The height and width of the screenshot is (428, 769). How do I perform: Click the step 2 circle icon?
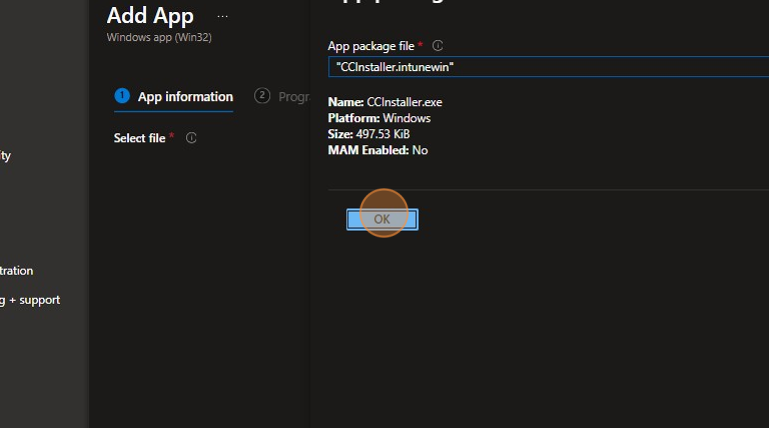tap(263, 96)
